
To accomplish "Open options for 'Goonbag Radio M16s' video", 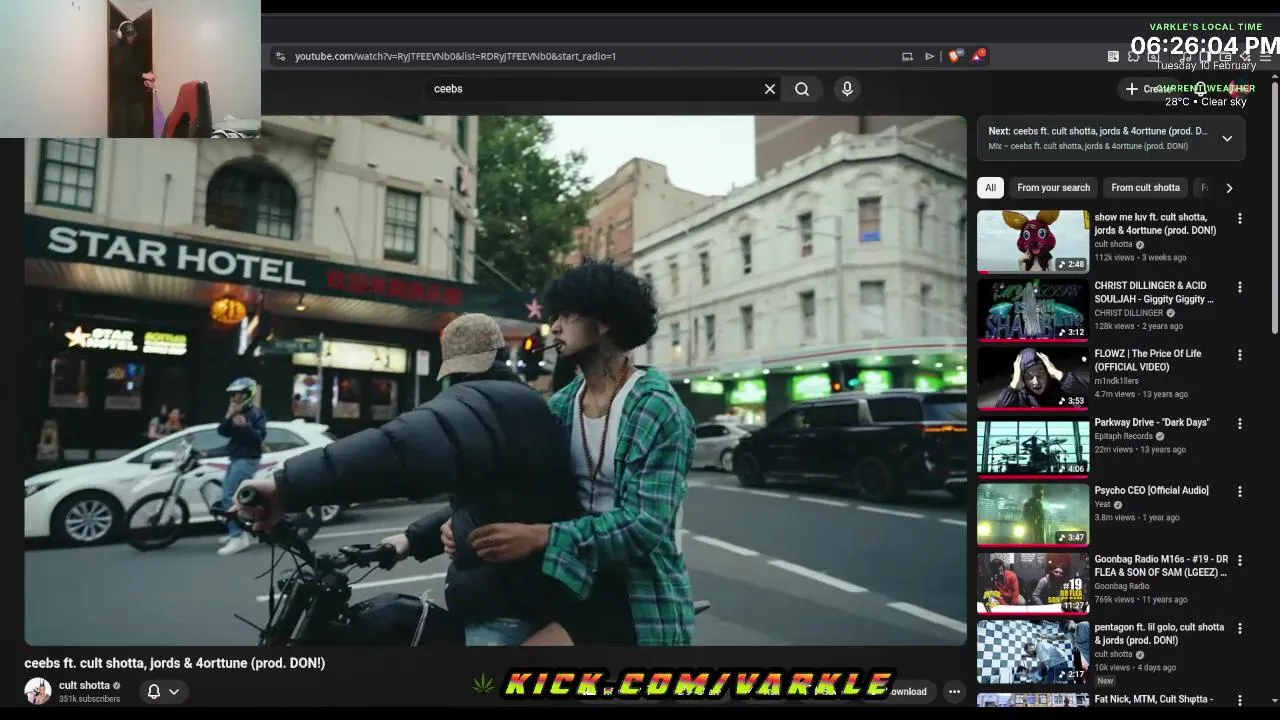I will click(x=1240, y=560).
